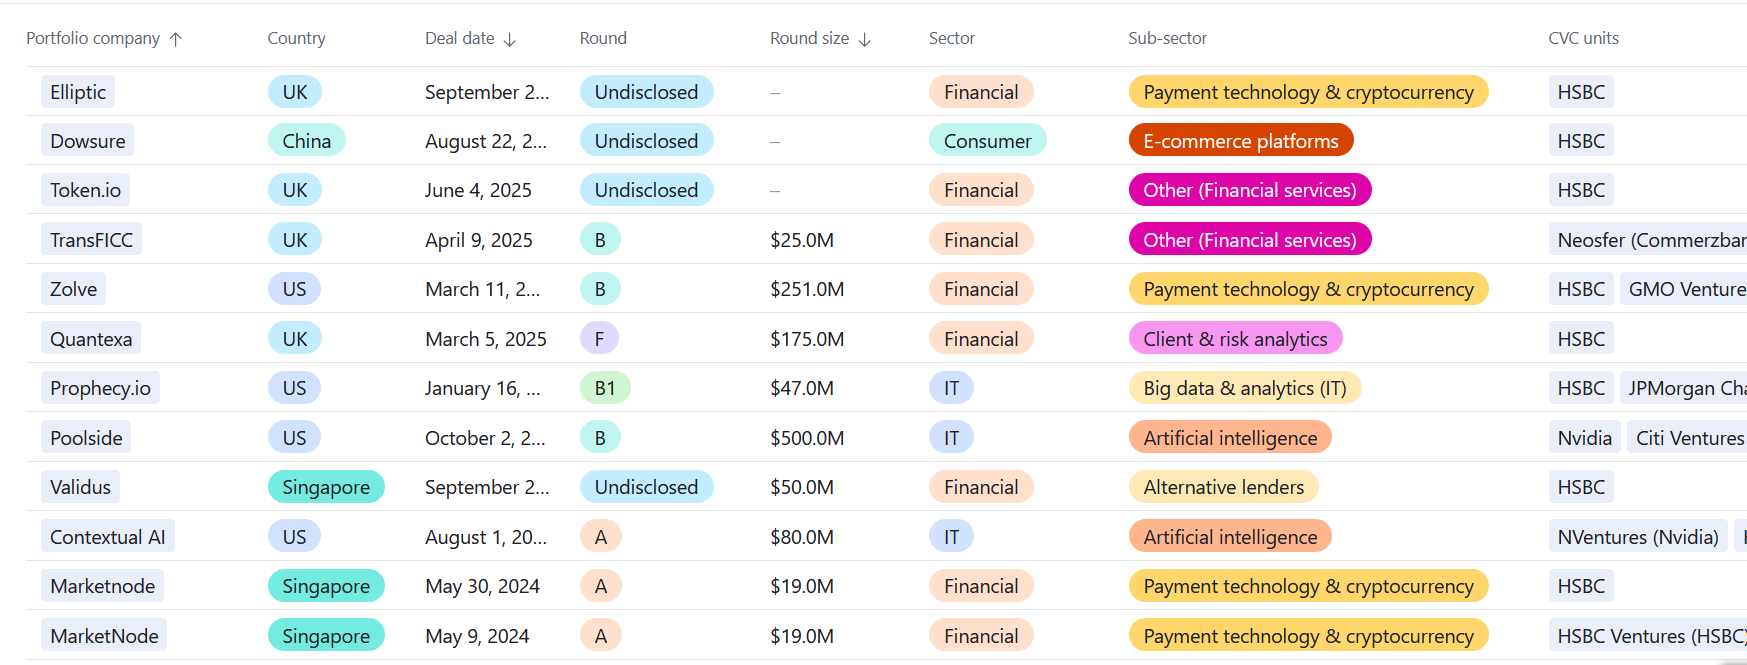Click the Portfolio company ascending sort arrow
This screenshot has width=1747, height=665.
coord(176,39)
